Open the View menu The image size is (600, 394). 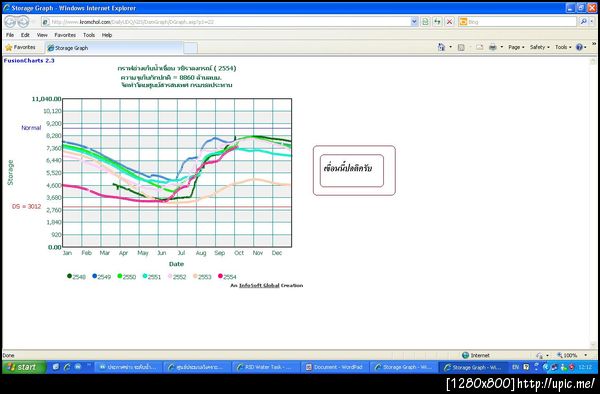point(42,35)
